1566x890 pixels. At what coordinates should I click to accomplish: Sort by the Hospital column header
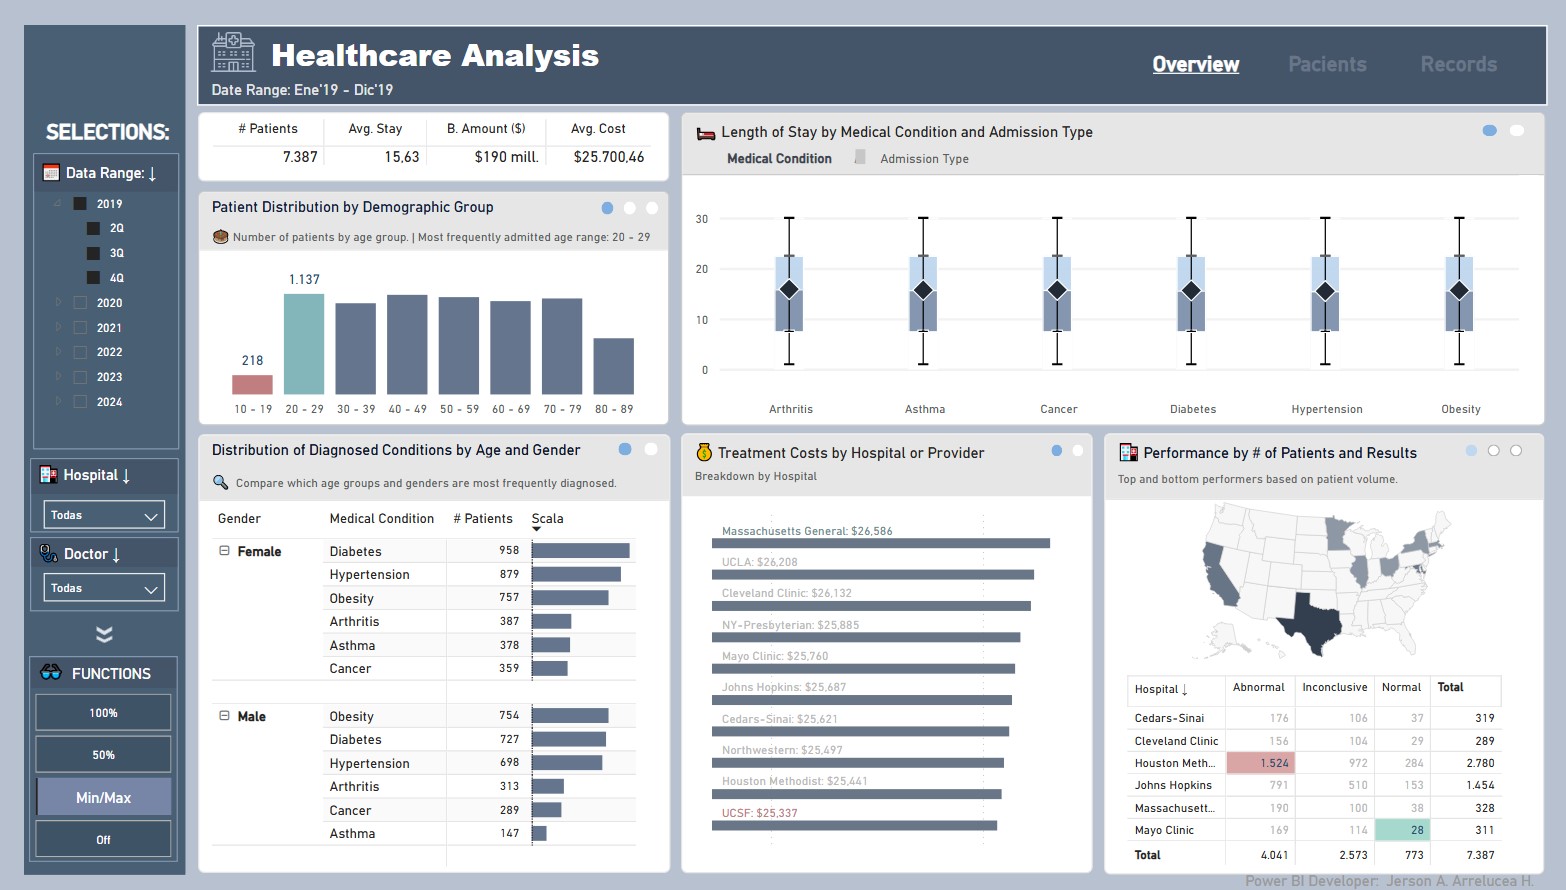point(1161,689)
